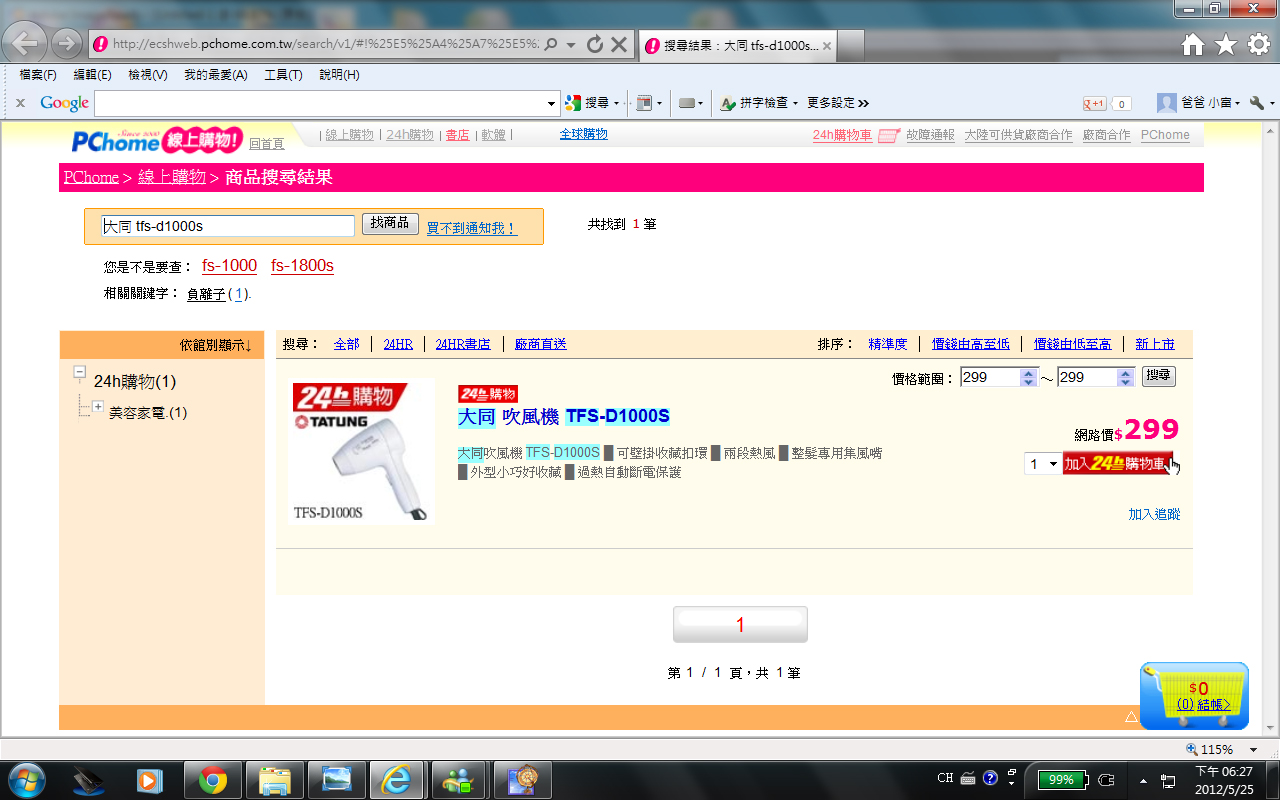Expand 更多設定 on the Google toolbar
Screen dimensions: 1280x800
click(x=838, y=103)
